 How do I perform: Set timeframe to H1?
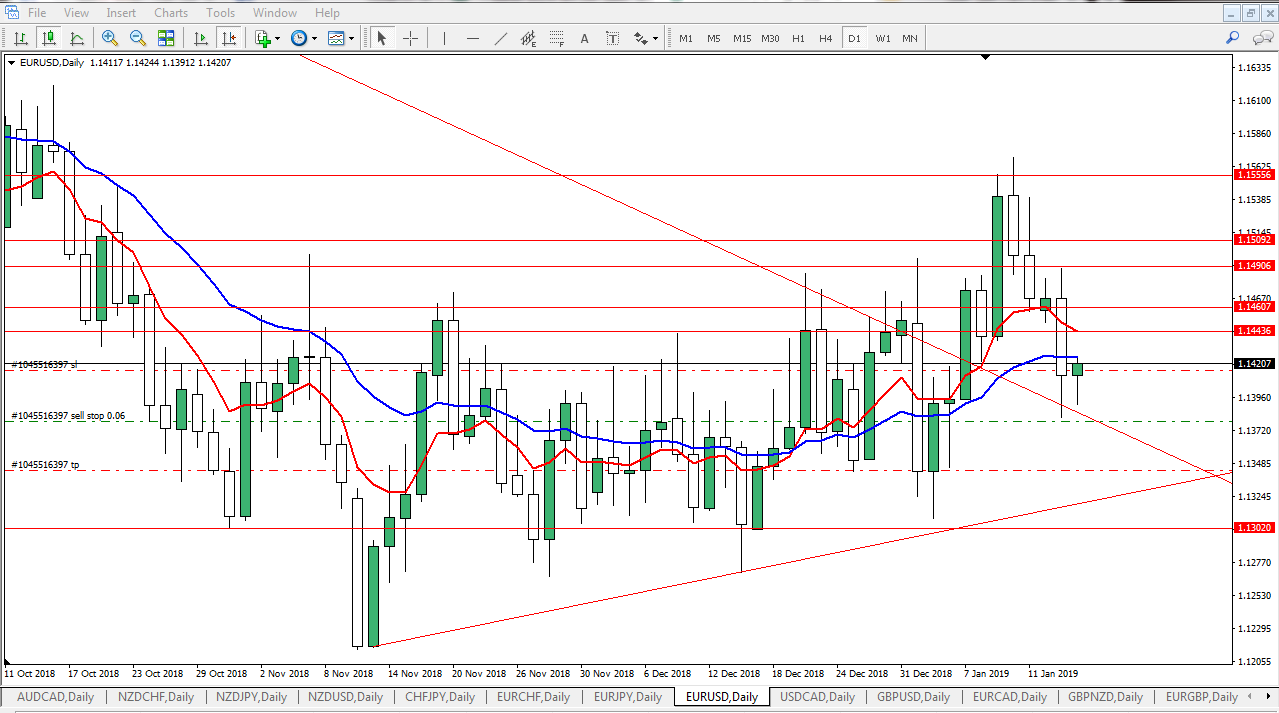(x=798, y=38)
